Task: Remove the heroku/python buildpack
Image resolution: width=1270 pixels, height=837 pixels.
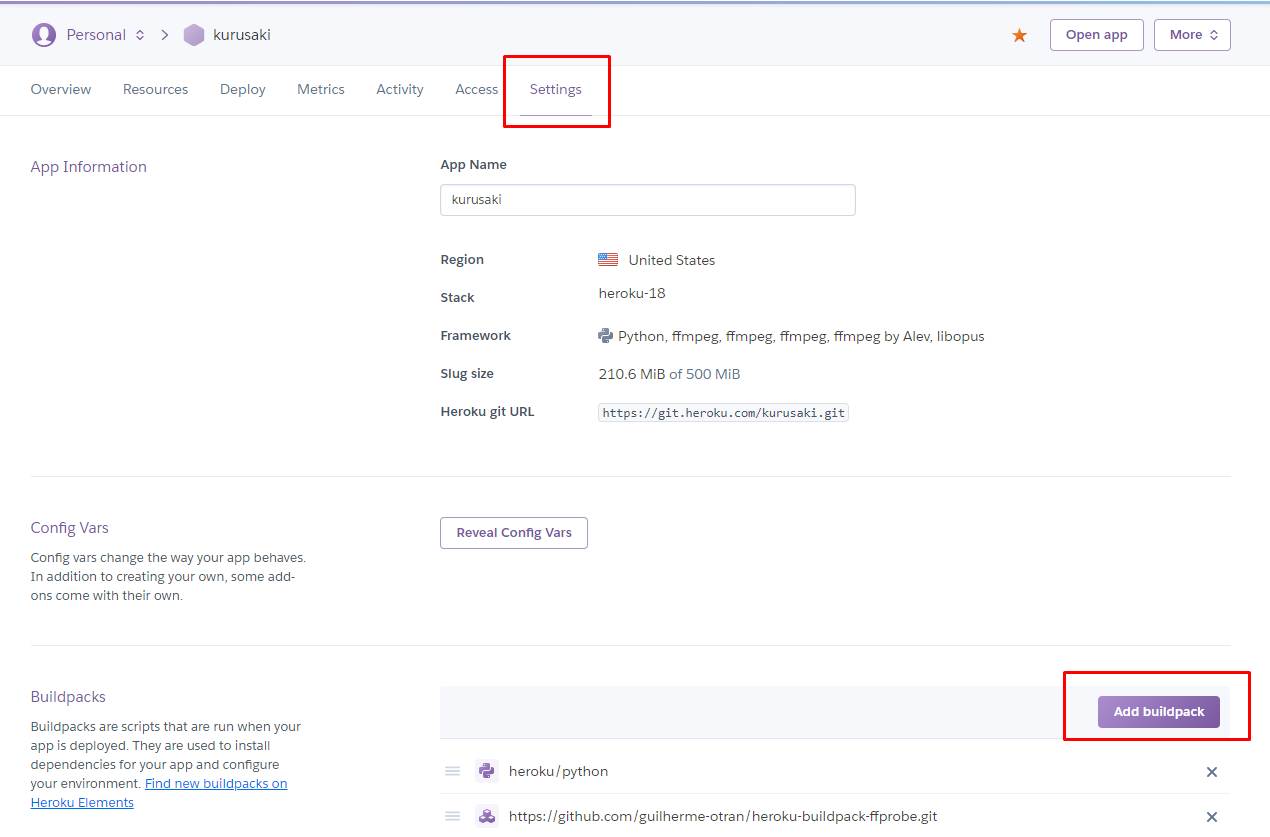Action: point(1212,772)
